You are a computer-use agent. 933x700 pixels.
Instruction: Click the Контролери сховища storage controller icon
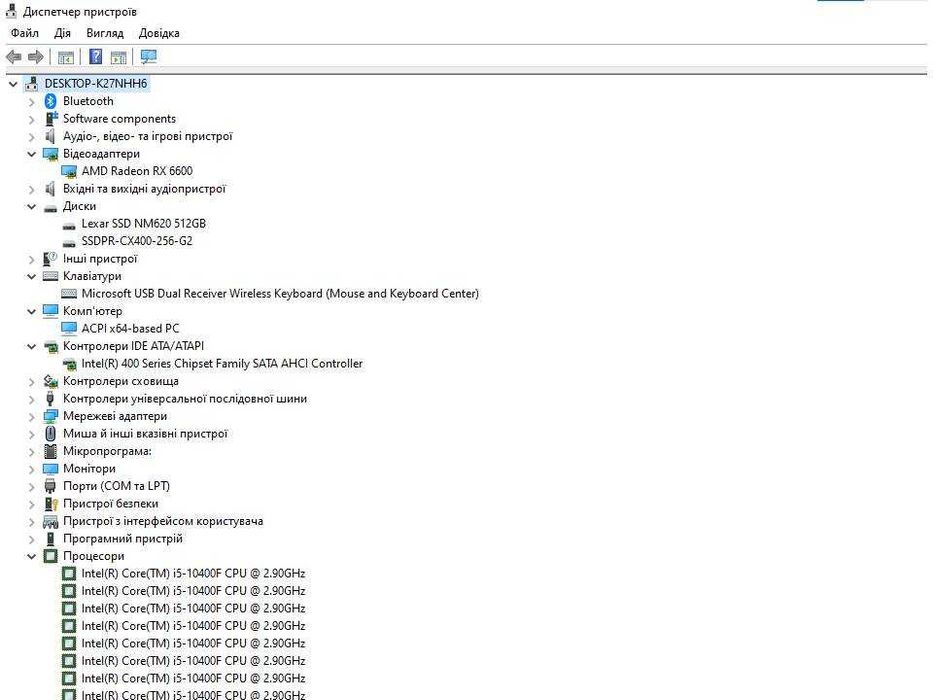point(51,381)
